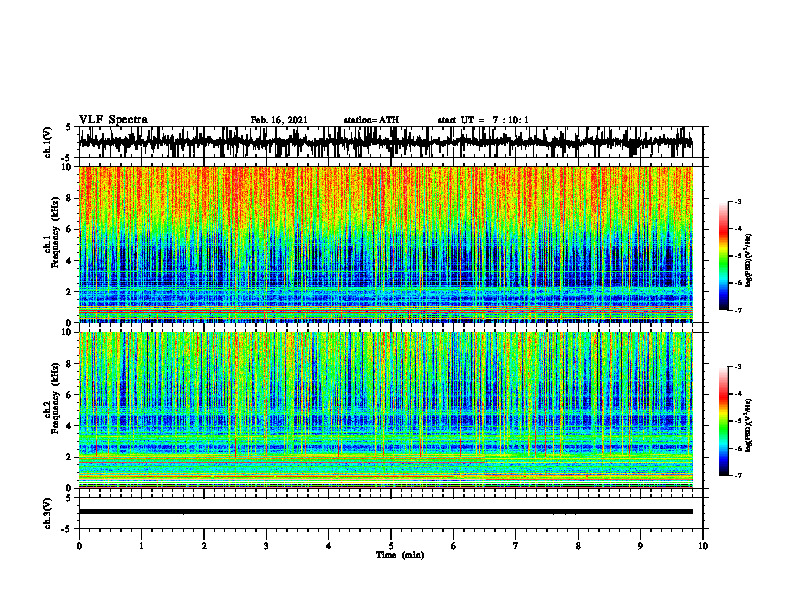
Task: Select the date text "Feb. 16, 2021"
Action: (279, 120)
